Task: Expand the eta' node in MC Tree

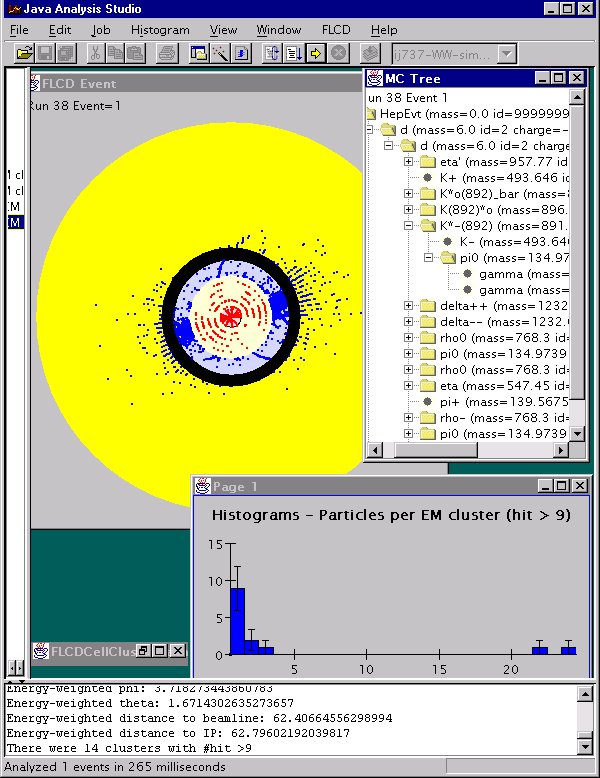Action: coord(409,162)
